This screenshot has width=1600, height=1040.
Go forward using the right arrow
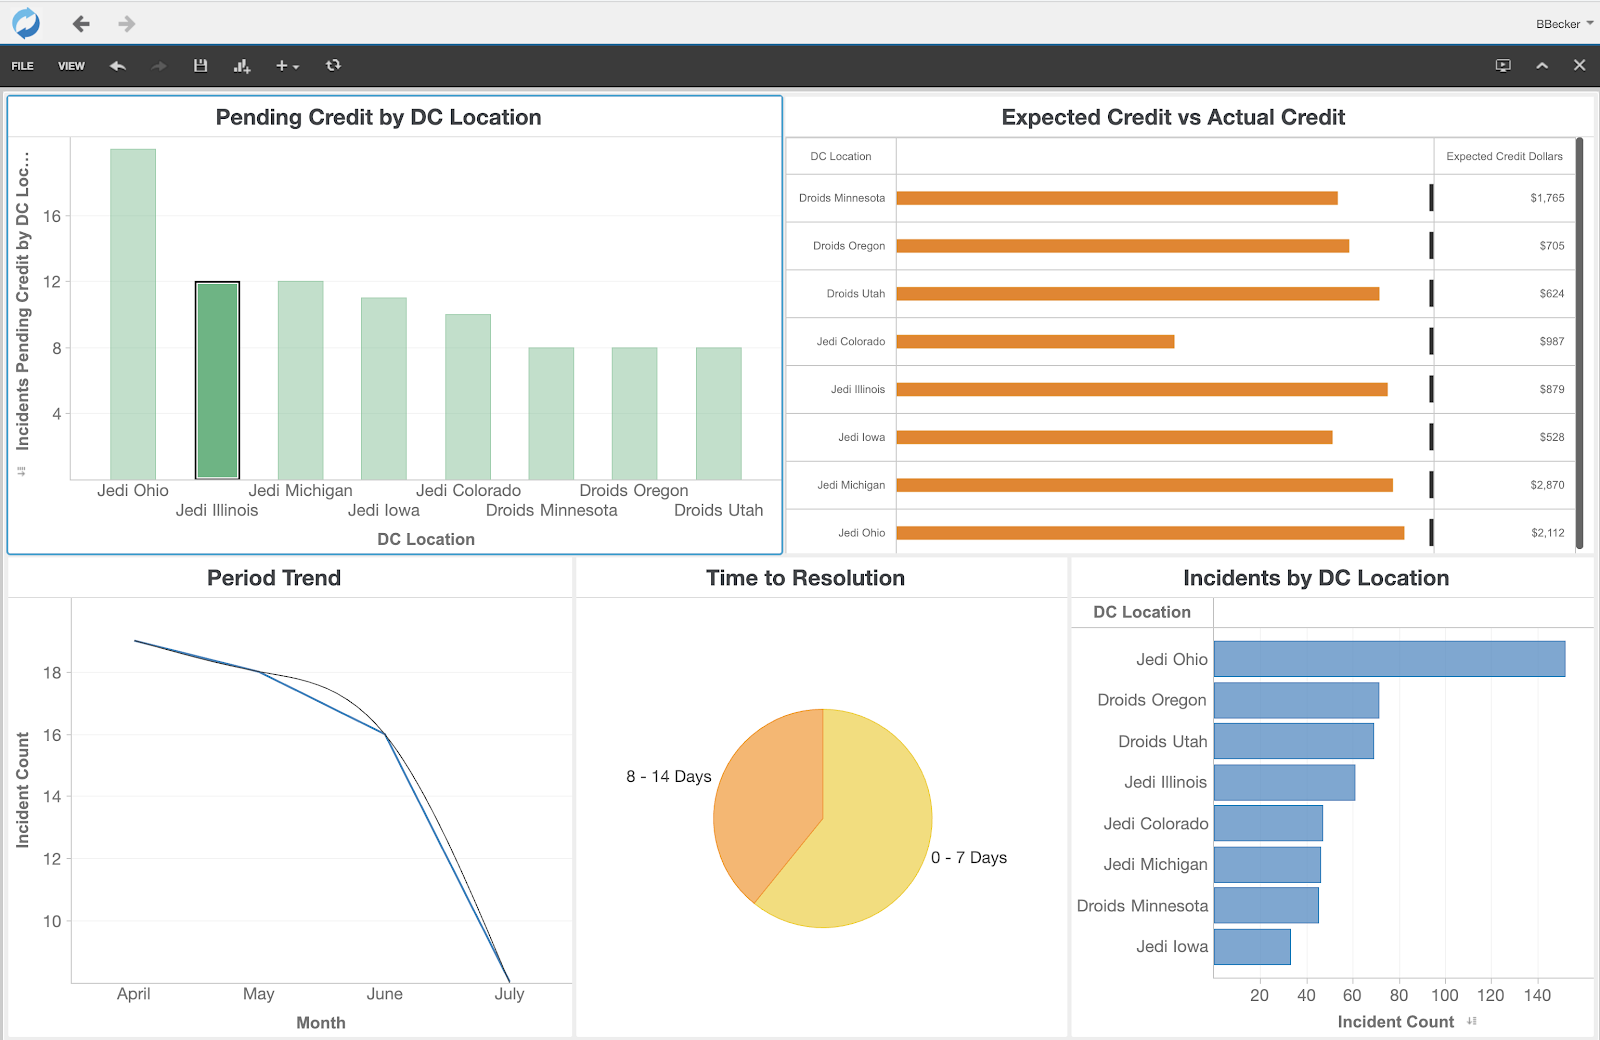click(126, 23)
